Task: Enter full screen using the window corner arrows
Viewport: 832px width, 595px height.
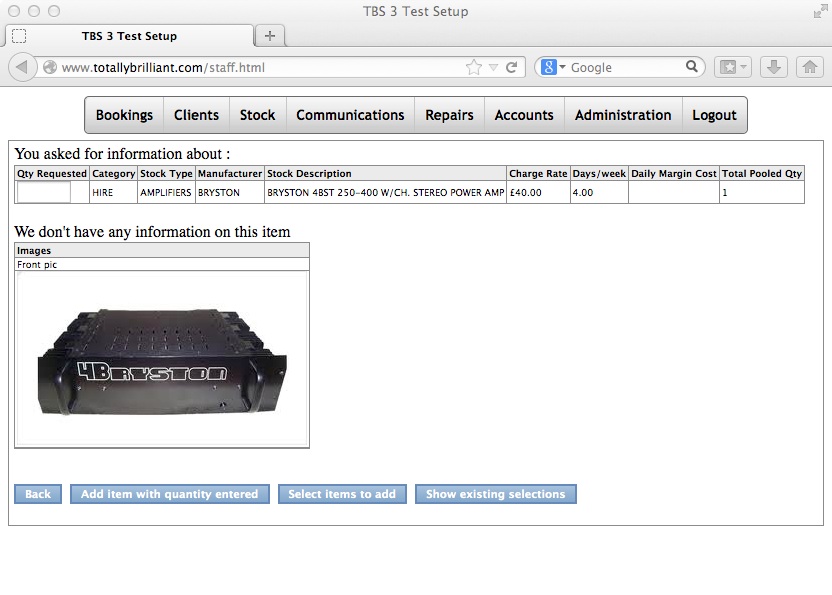Action: [x=820, y=11]
